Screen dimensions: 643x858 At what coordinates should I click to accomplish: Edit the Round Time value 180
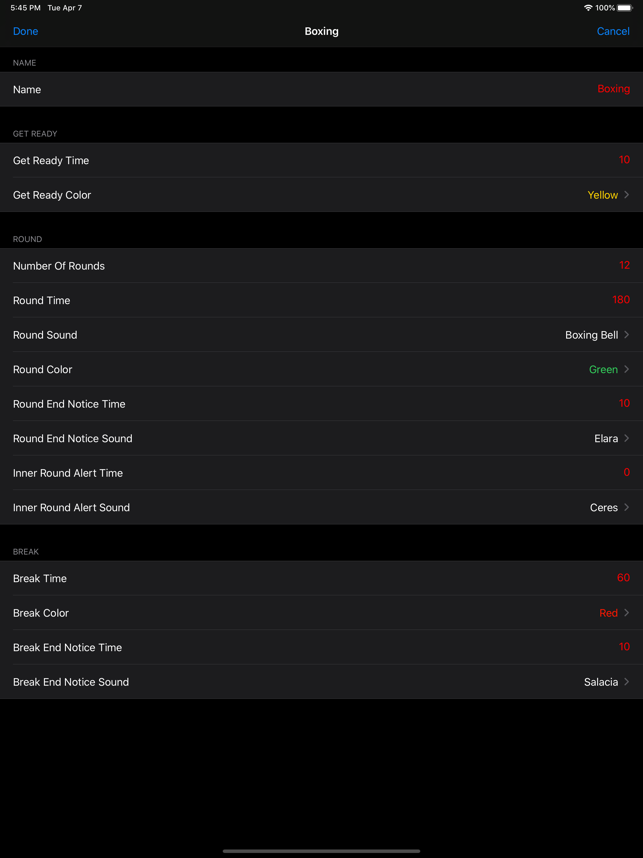point(621,300)
